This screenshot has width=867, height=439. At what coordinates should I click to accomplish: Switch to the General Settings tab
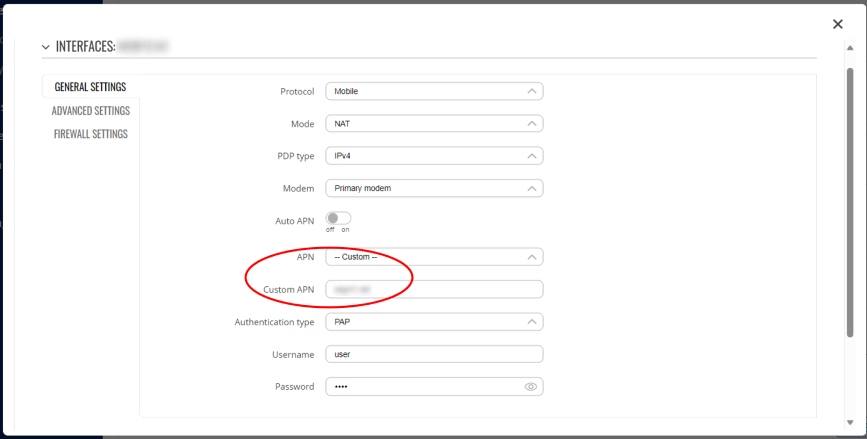tap(90, 88)
